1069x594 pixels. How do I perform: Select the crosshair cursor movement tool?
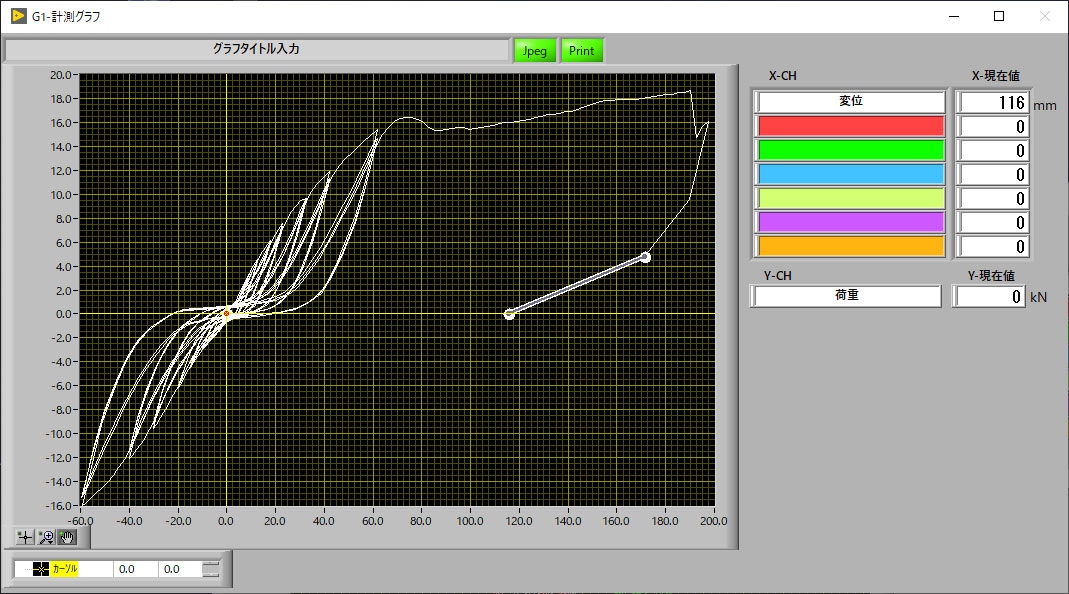(x=24, y=537)
